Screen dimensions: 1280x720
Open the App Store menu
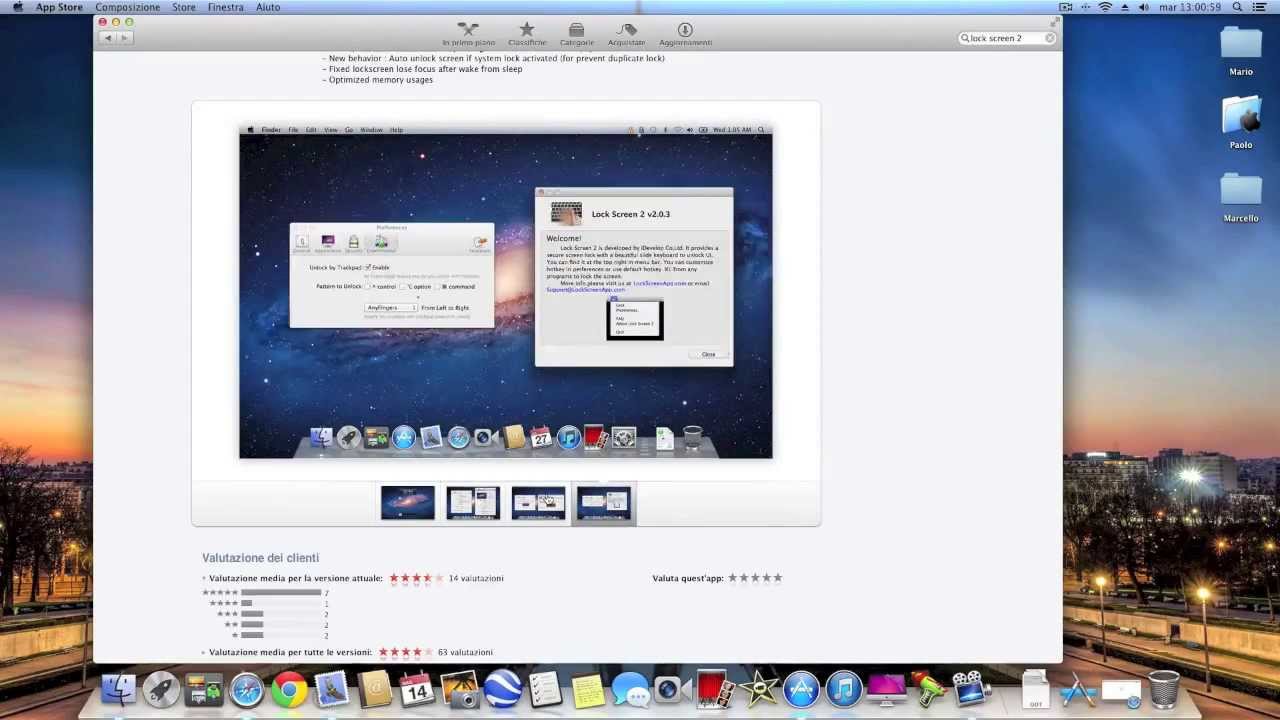click(59, 7)
